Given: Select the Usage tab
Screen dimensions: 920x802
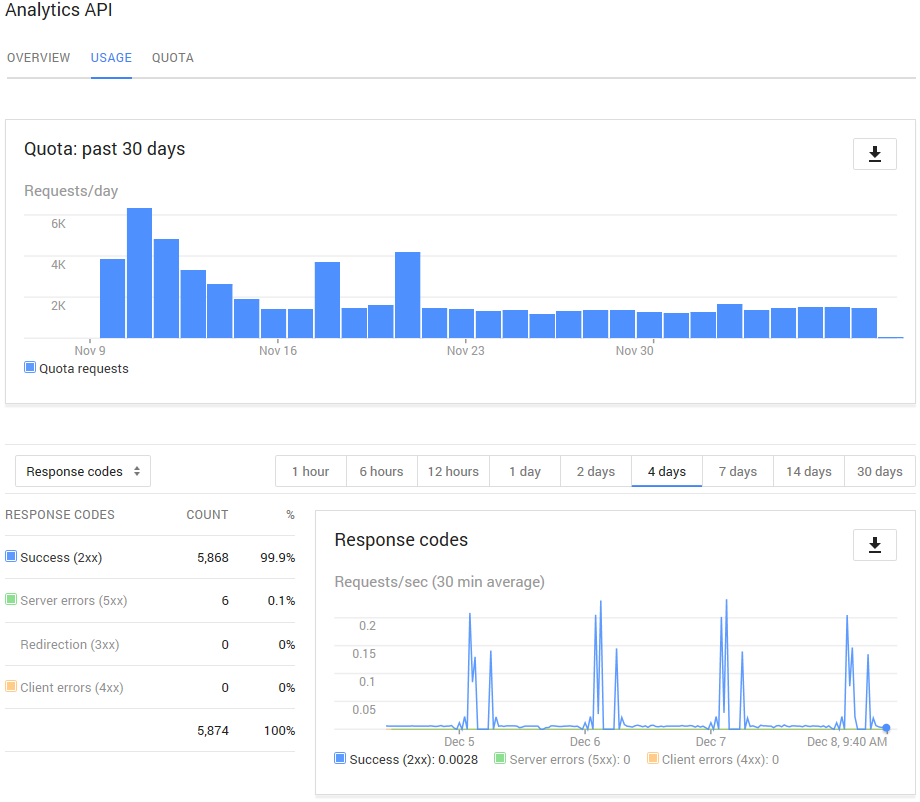Looking at the screenshot, I should pyautogui.click(x=111, y=57).
